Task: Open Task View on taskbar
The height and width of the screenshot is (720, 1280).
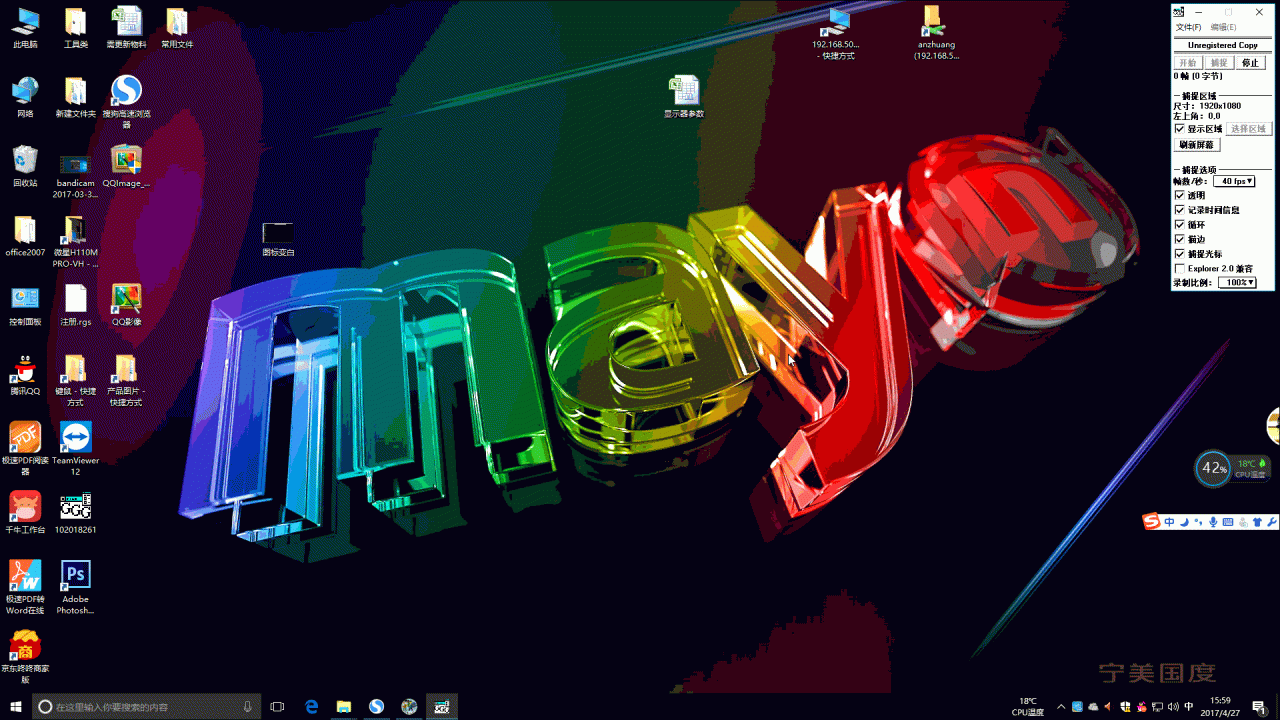Action: (x=278, y=707)
